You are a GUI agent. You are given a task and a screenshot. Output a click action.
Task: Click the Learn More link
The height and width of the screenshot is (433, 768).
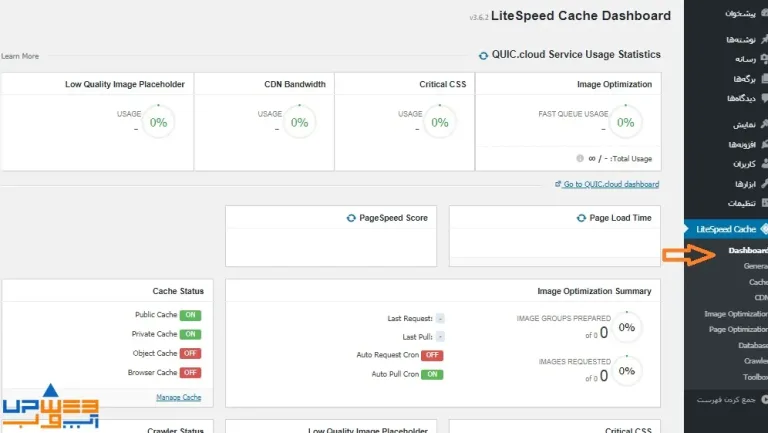(20, 56)
